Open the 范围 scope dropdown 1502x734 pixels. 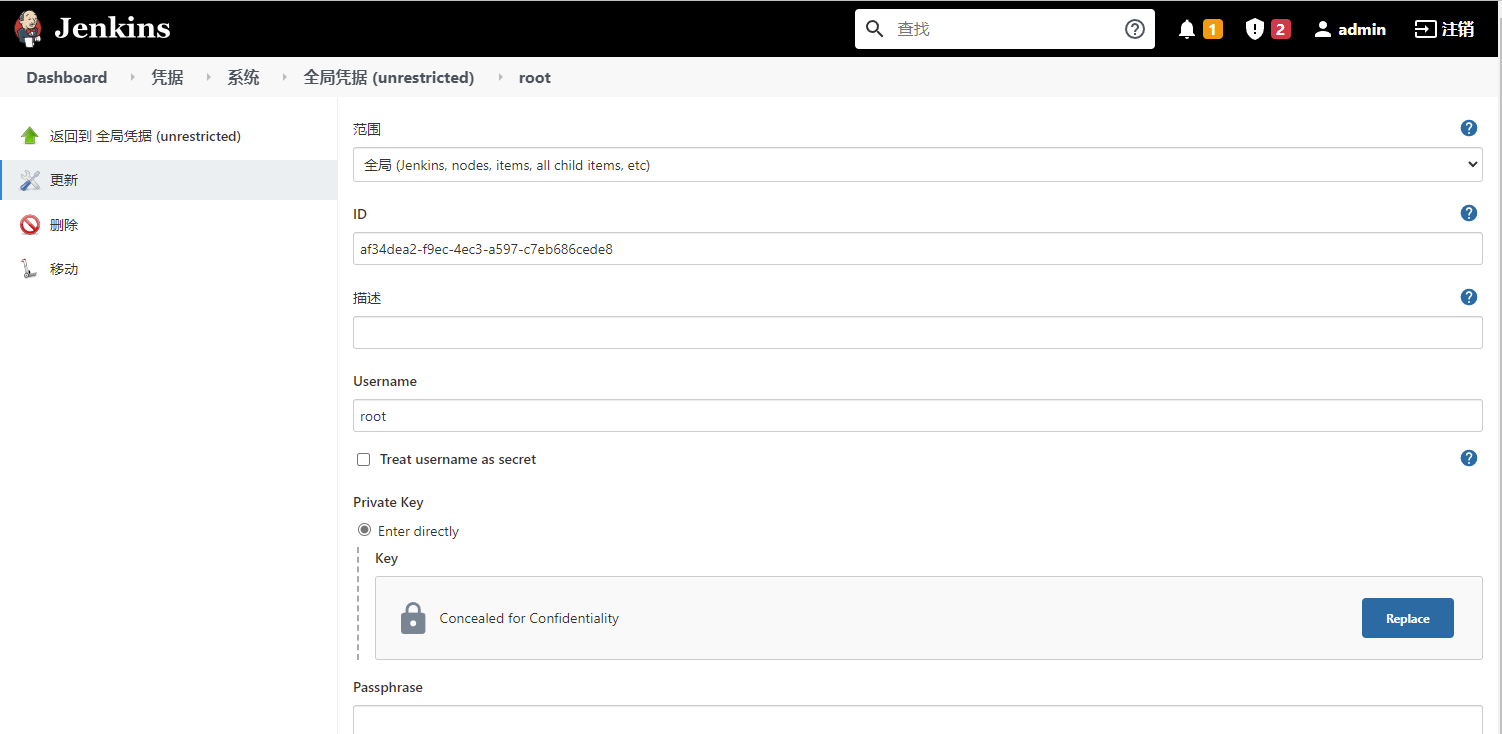[x=917, y=165]
